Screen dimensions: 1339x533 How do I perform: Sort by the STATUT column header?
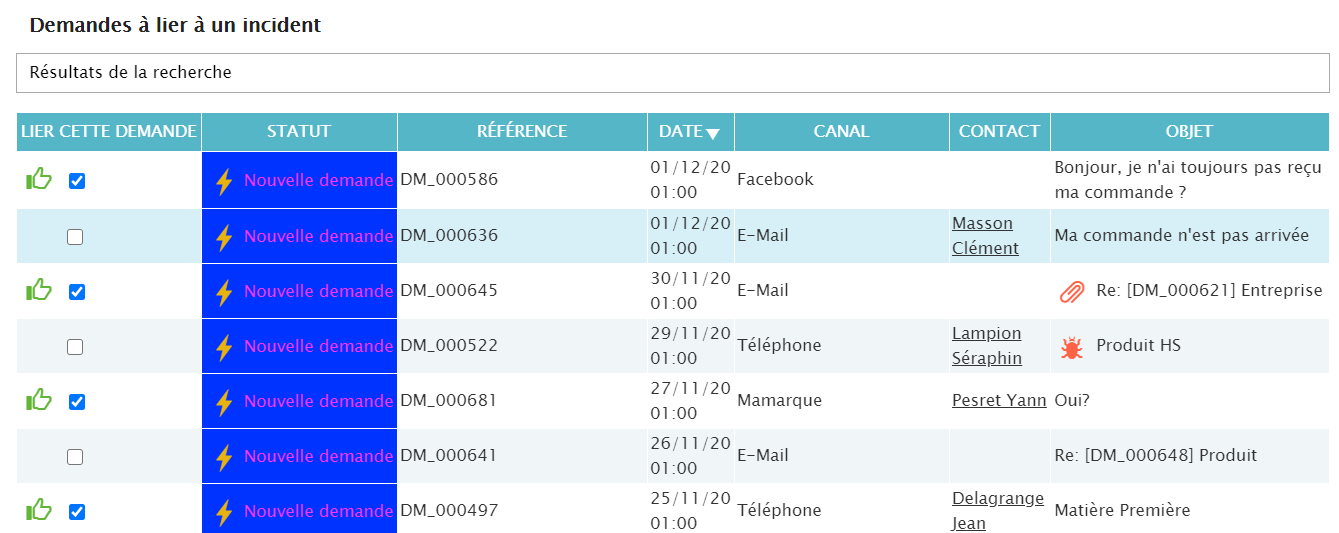[298, 131]
